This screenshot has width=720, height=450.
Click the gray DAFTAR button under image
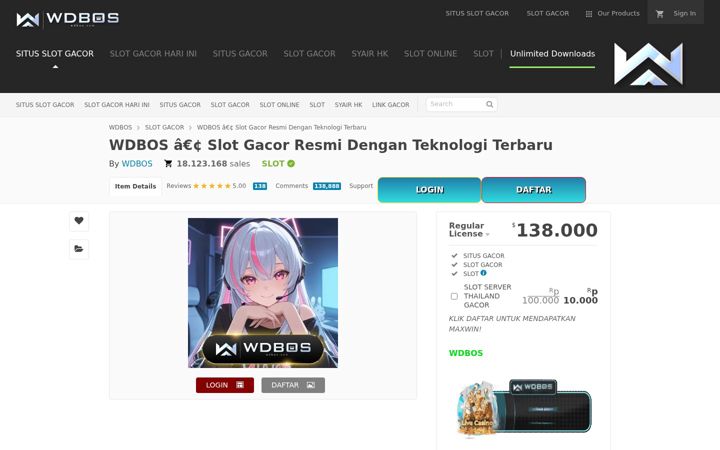tap(293, 385)
